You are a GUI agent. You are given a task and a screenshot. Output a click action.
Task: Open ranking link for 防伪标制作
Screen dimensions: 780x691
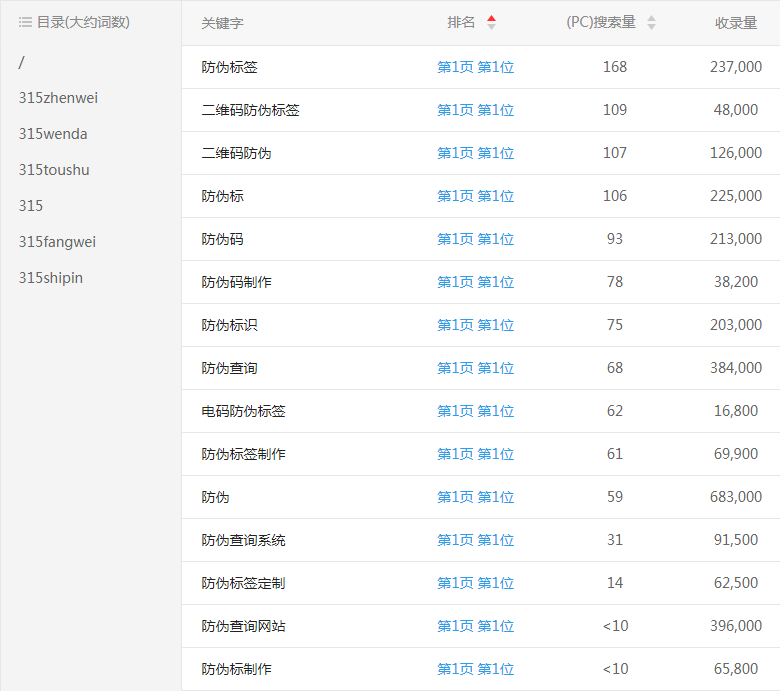tap(475, 669)
